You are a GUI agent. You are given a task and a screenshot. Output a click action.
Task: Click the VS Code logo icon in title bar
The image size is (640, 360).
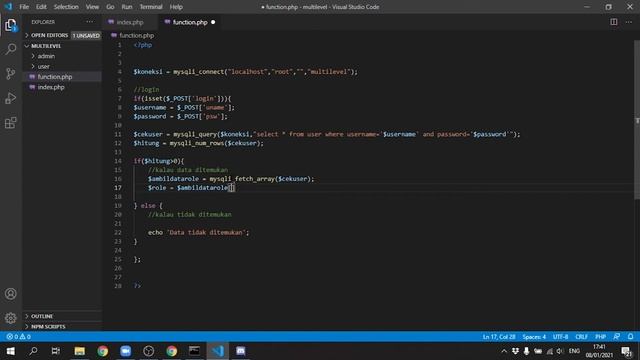(8, 7)
